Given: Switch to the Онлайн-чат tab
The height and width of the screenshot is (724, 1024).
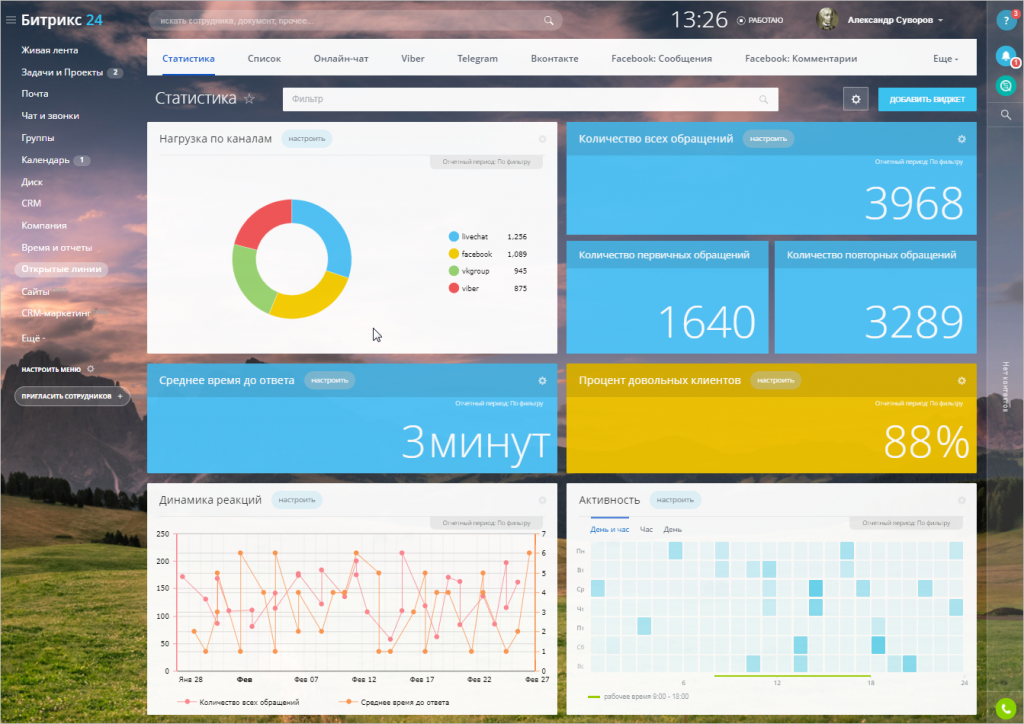Looking at the screenshot, I should (341, 58).
